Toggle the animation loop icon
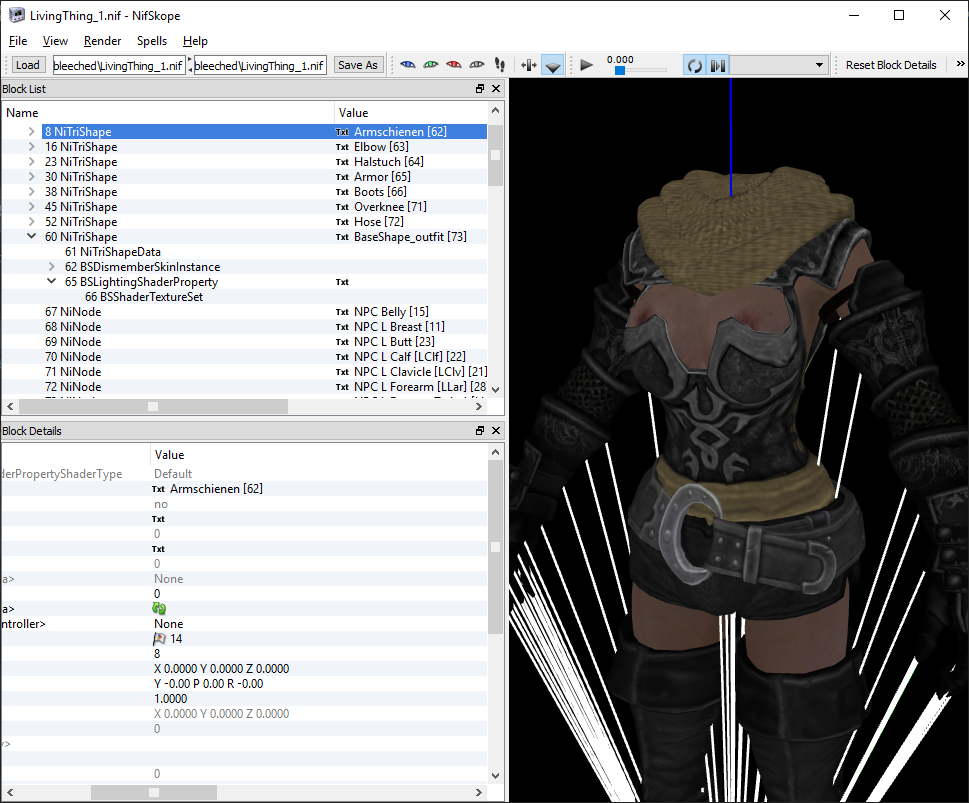 [x=694, y=64]
